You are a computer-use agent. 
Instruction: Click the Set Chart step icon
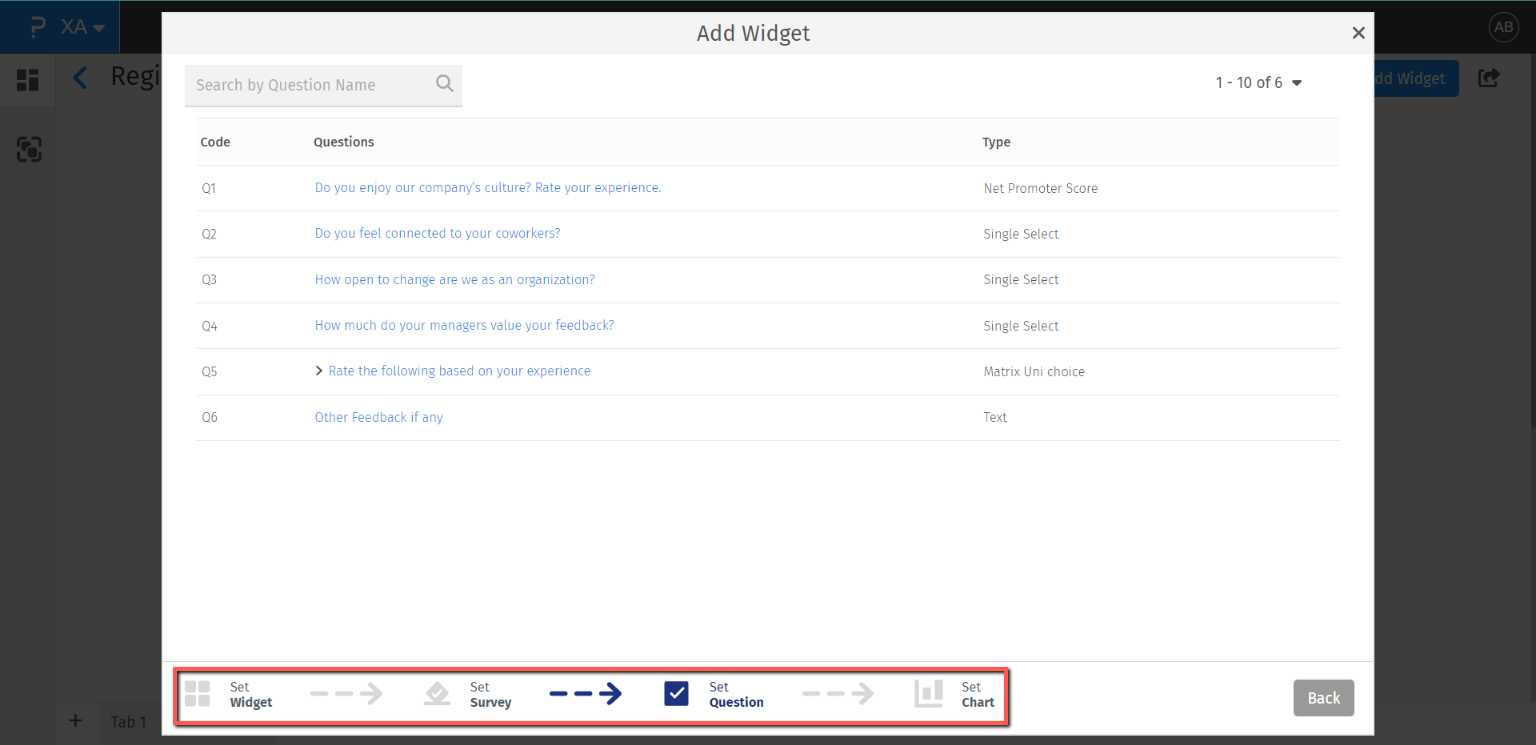point(928,694)
